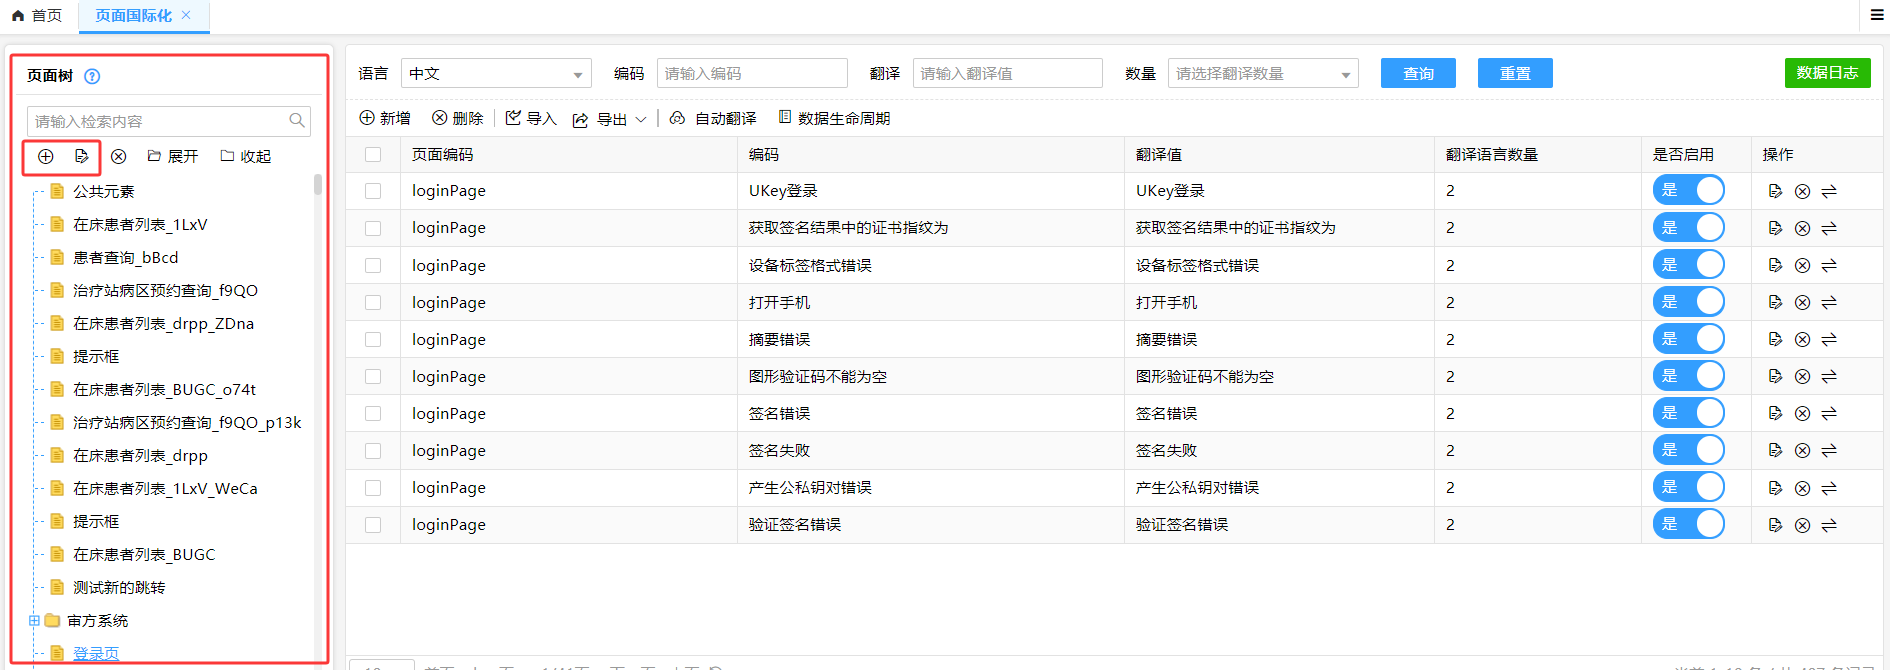Click edit icon for UKey登录 row
The height and width of the screenshot is (670, 1890).
coord(1775,191)
